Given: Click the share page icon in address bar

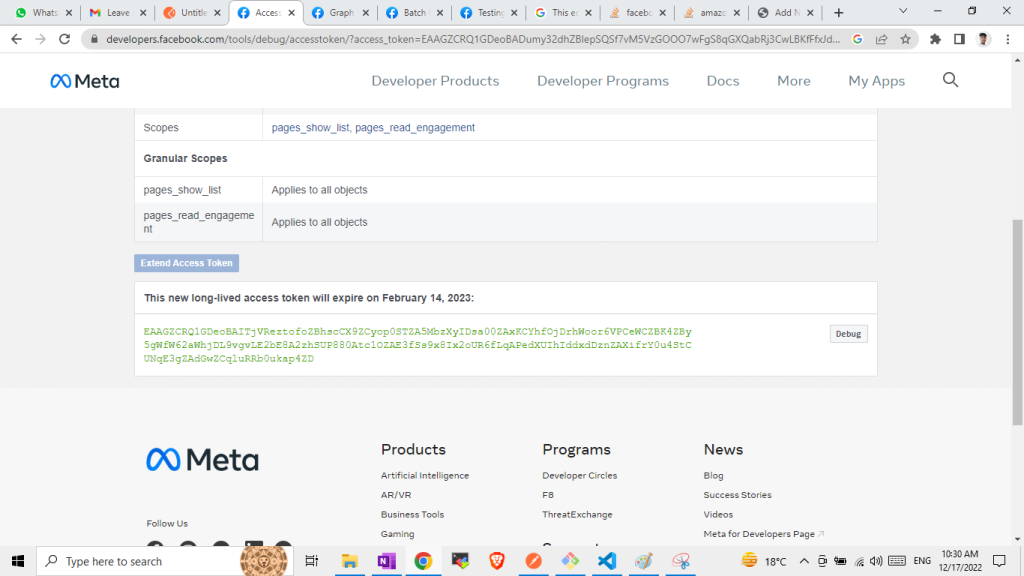Looking at the screenshot, I should click(881, 39).
